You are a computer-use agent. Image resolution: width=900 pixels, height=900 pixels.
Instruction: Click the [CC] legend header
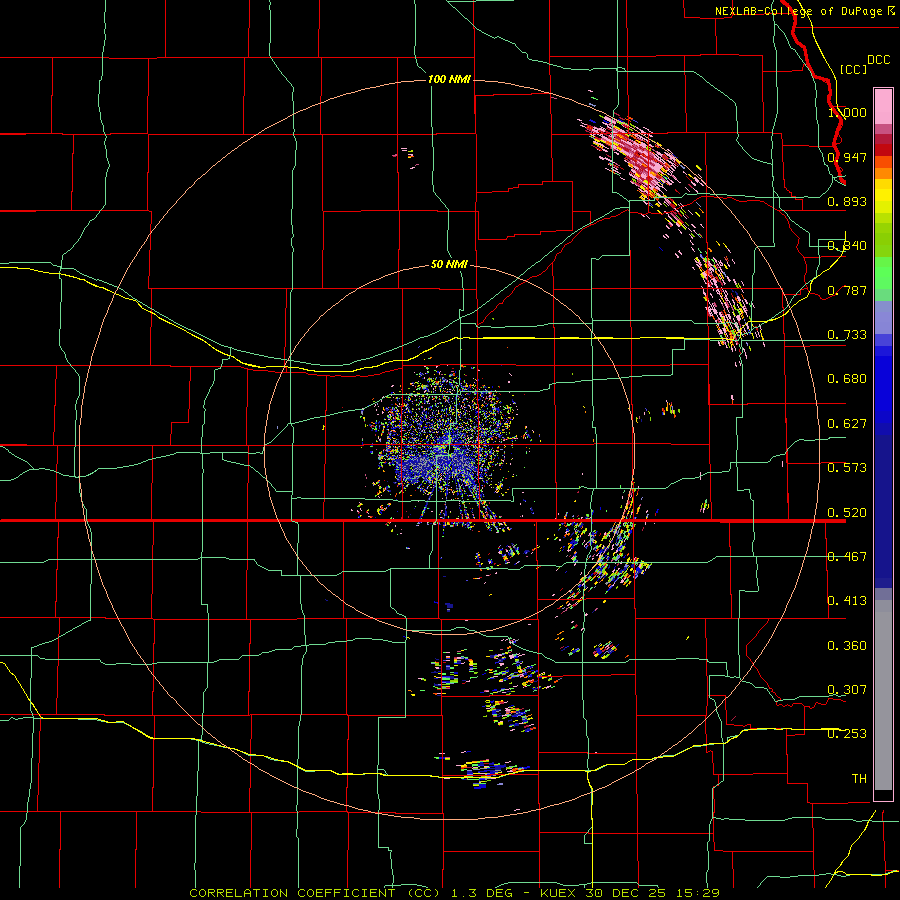(854, 69)
